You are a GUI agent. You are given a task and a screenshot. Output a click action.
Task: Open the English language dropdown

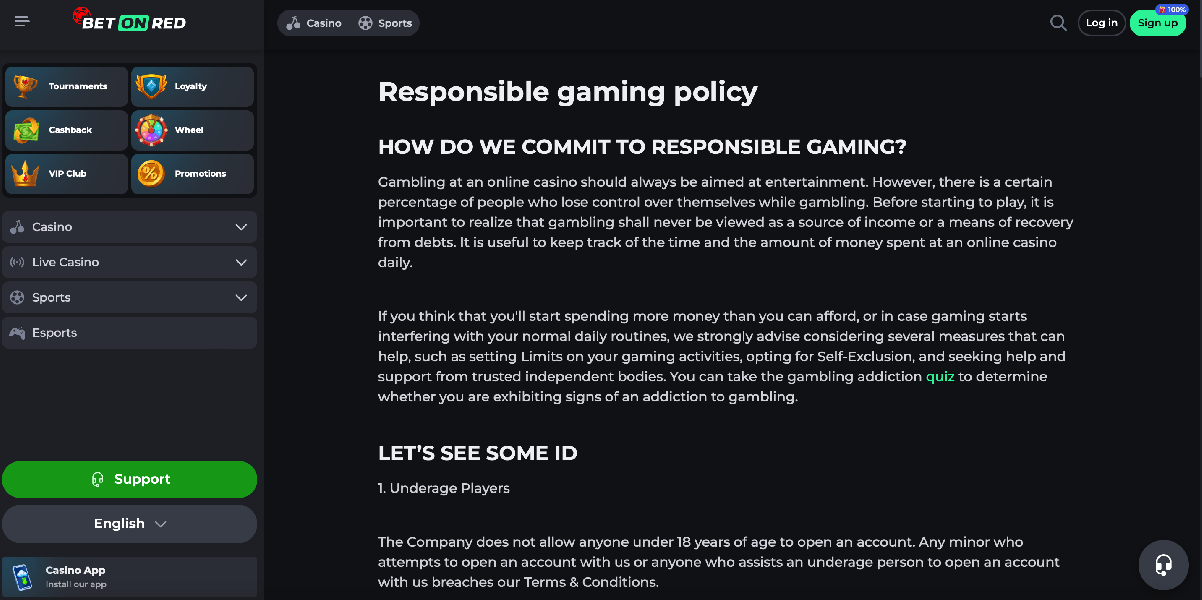[129, 524]
